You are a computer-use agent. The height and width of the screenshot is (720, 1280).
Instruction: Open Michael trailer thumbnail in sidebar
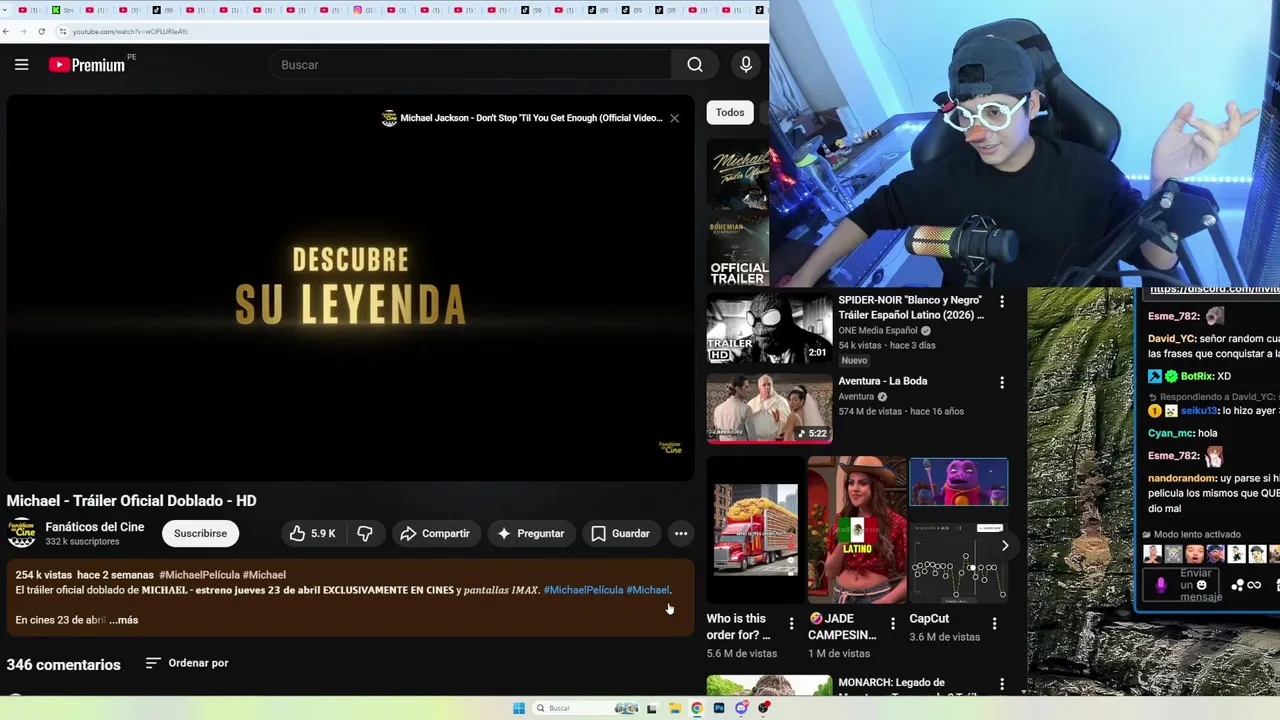tap(738, 176)
